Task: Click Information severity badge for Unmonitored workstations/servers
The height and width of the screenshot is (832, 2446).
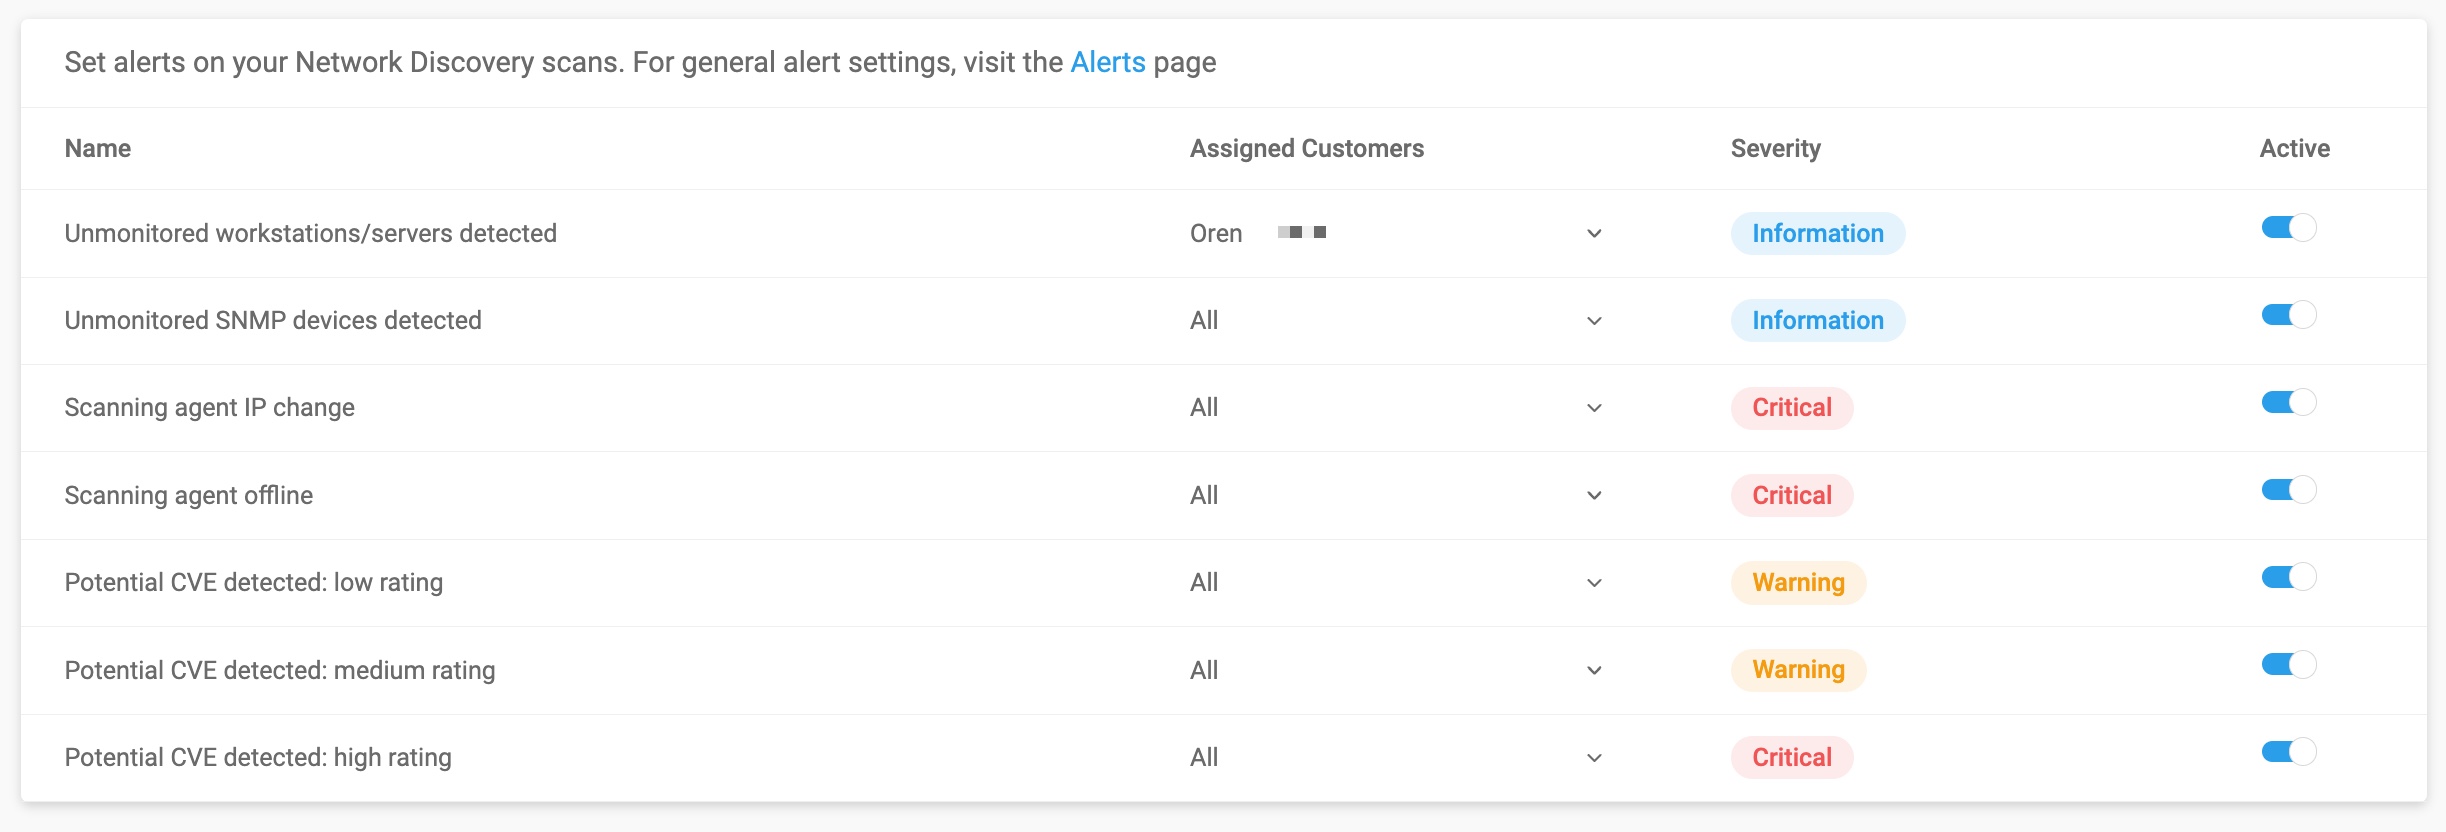Action: pyautogui.click(x=1818, y=233)
